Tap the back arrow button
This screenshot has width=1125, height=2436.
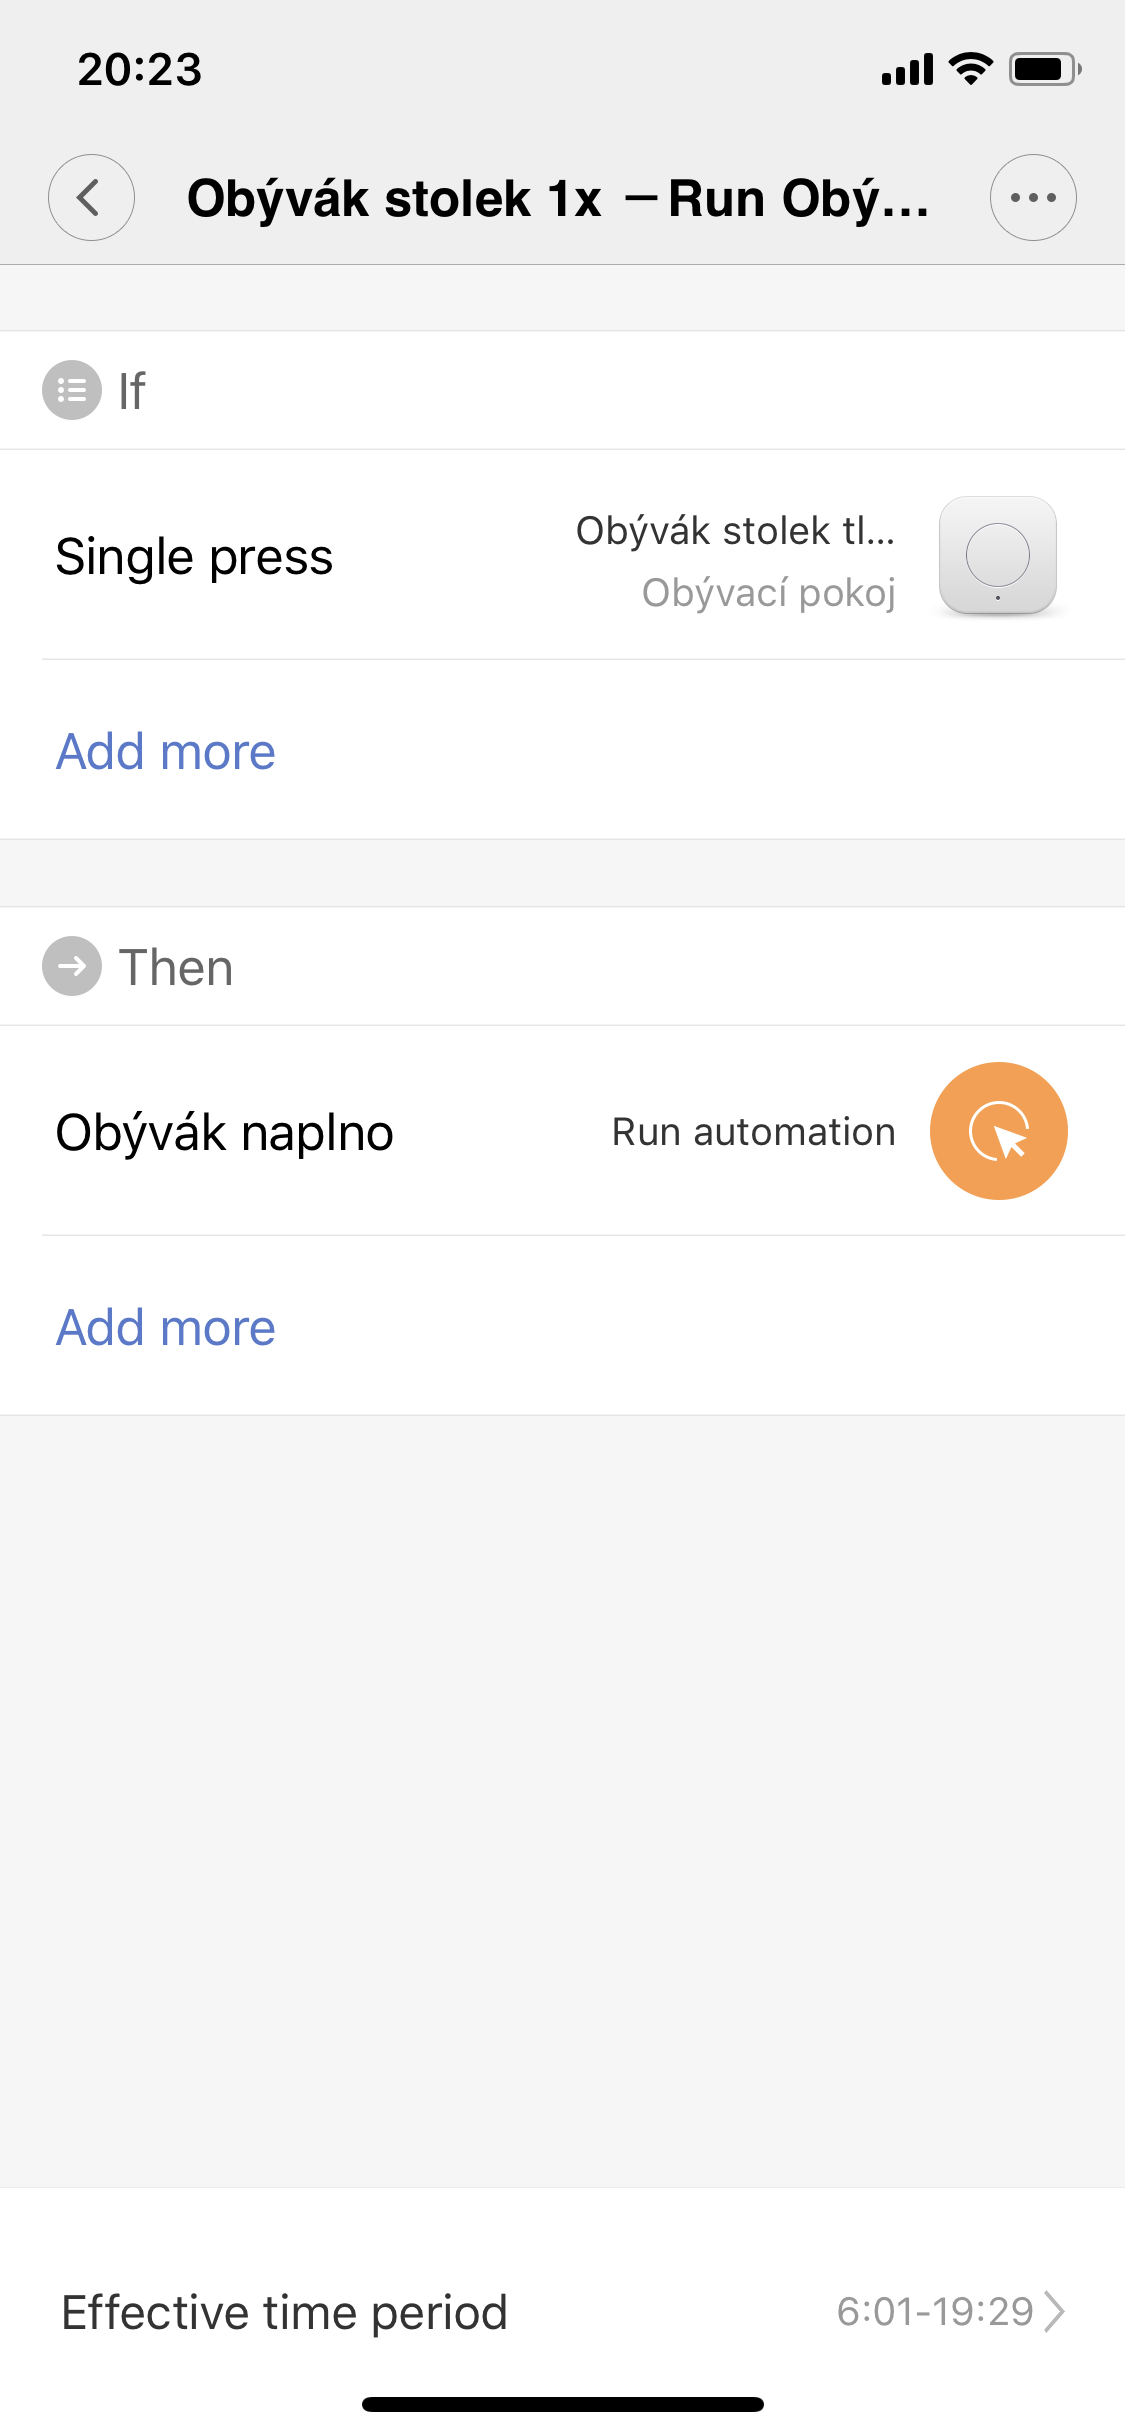click(91, 198)
